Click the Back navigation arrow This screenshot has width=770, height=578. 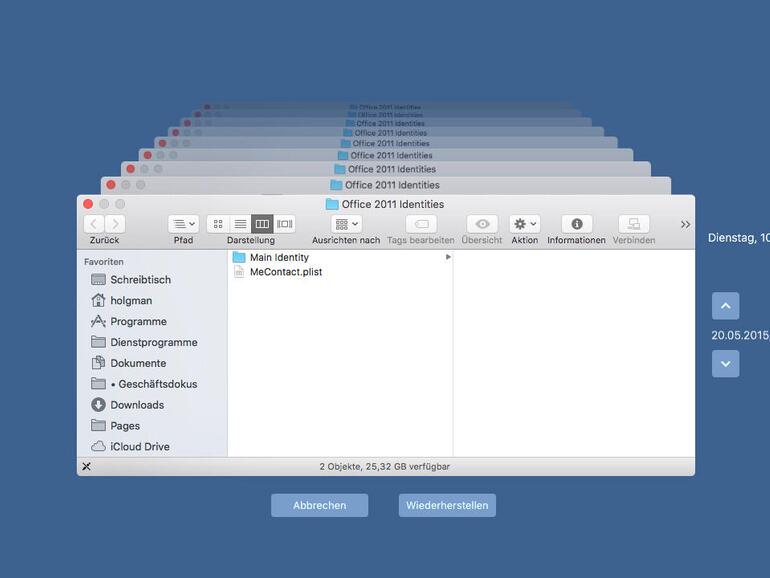(x=94, y=224)
